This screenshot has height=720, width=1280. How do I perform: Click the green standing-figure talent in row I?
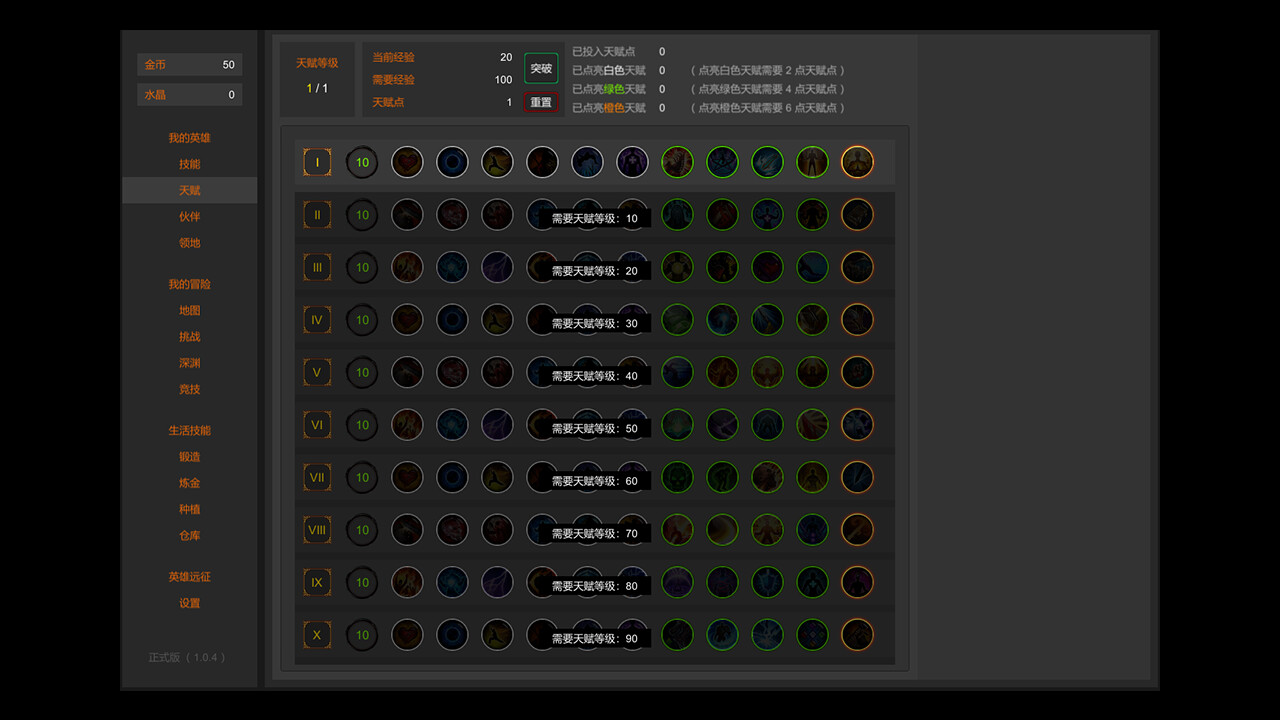click(812, 161)
